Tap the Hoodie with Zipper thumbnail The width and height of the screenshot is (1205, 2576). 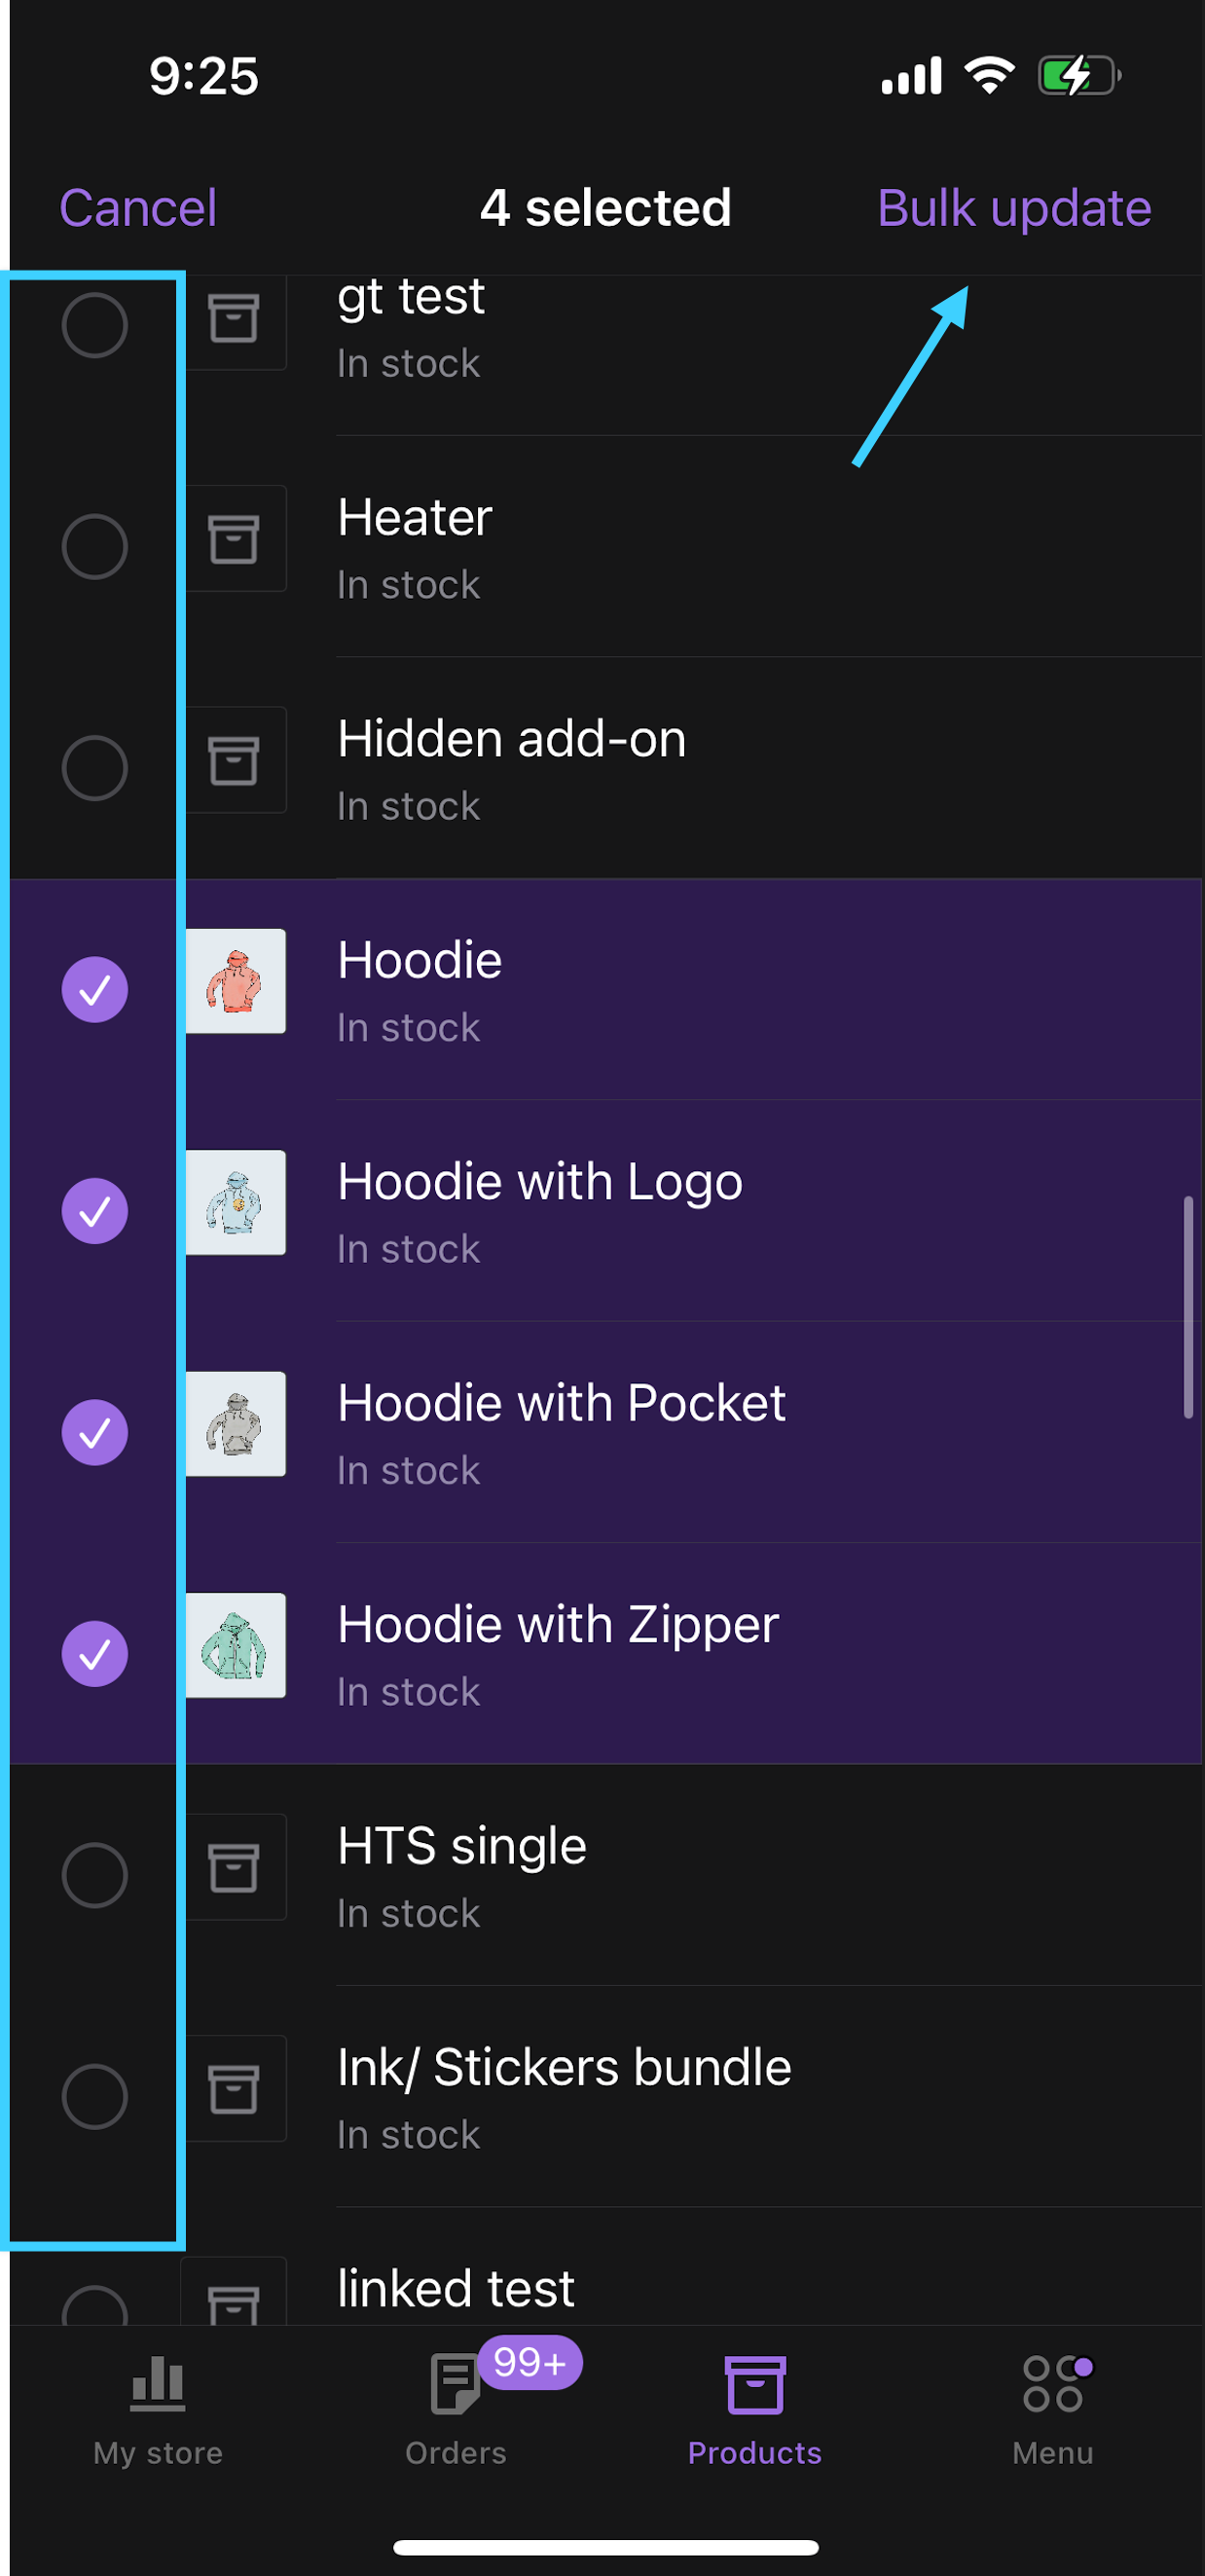tap(236, 1646)
